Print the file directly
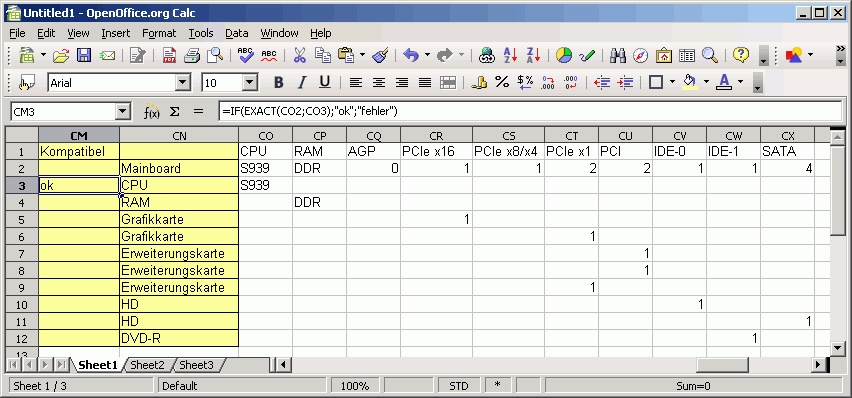This screenshot has height=398, width=852. coord(192,55)
